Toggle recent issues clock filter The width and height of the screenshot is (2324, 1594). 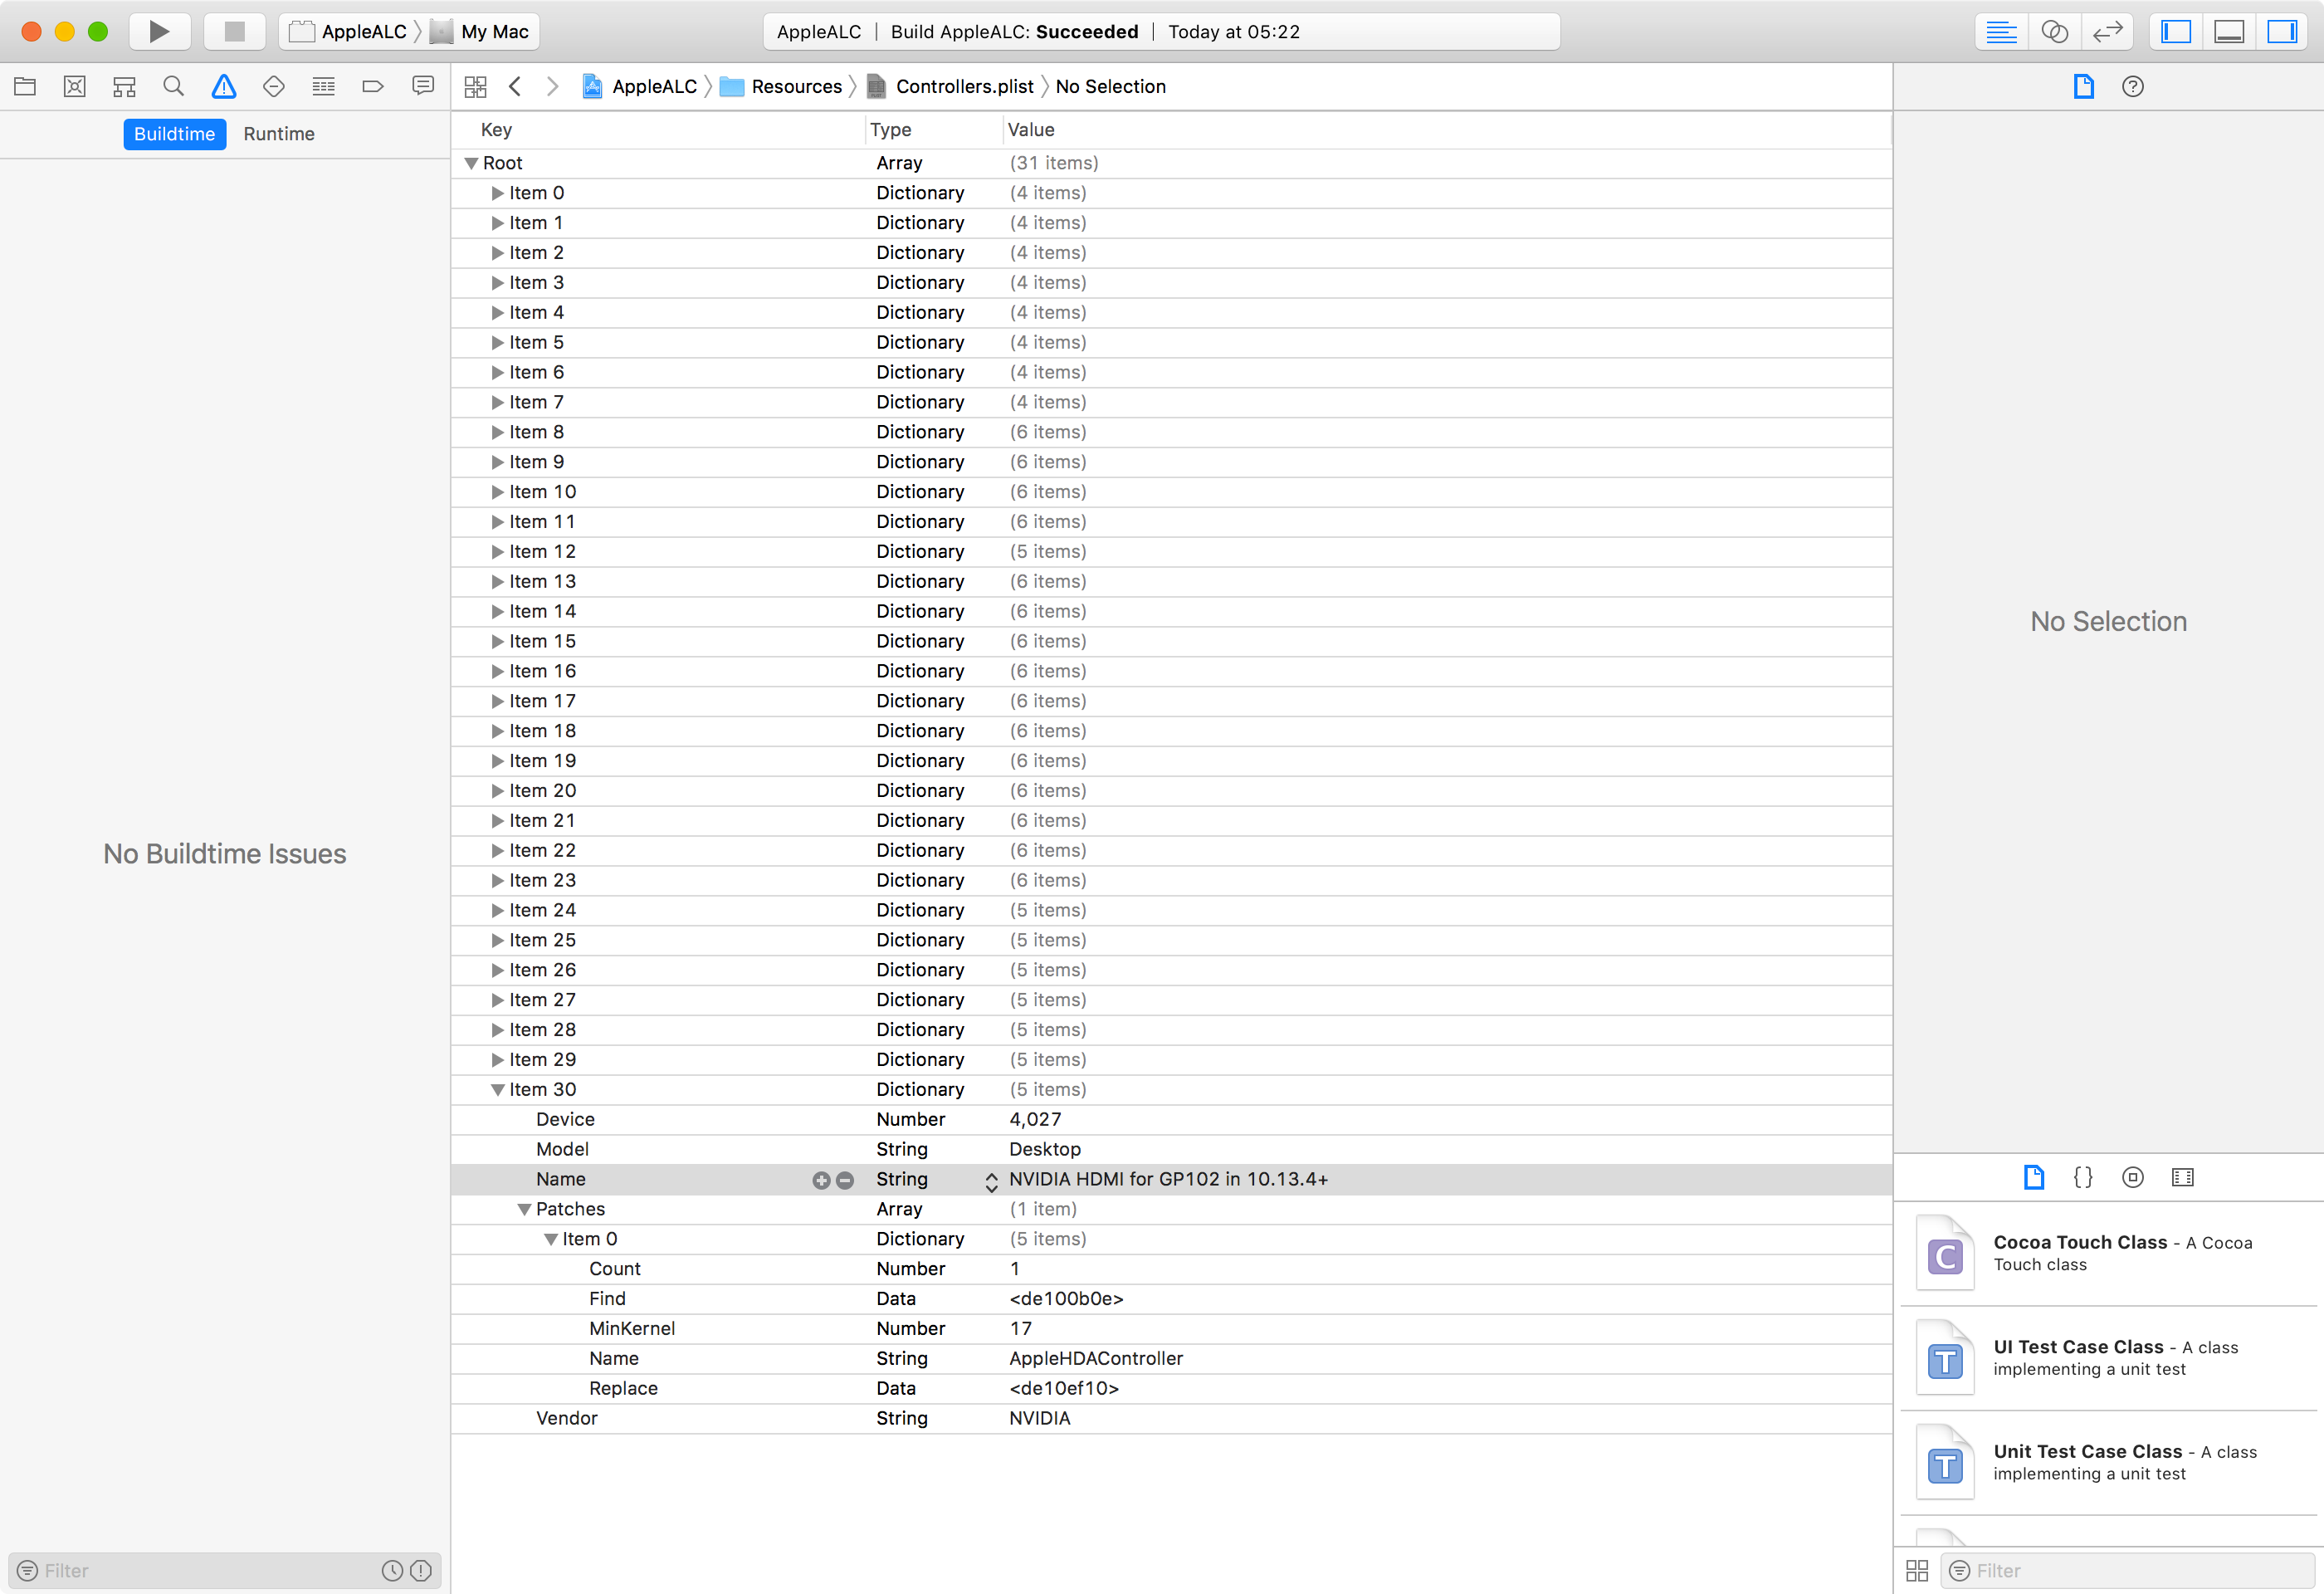pyautogui.click(x=392, y=1571)
